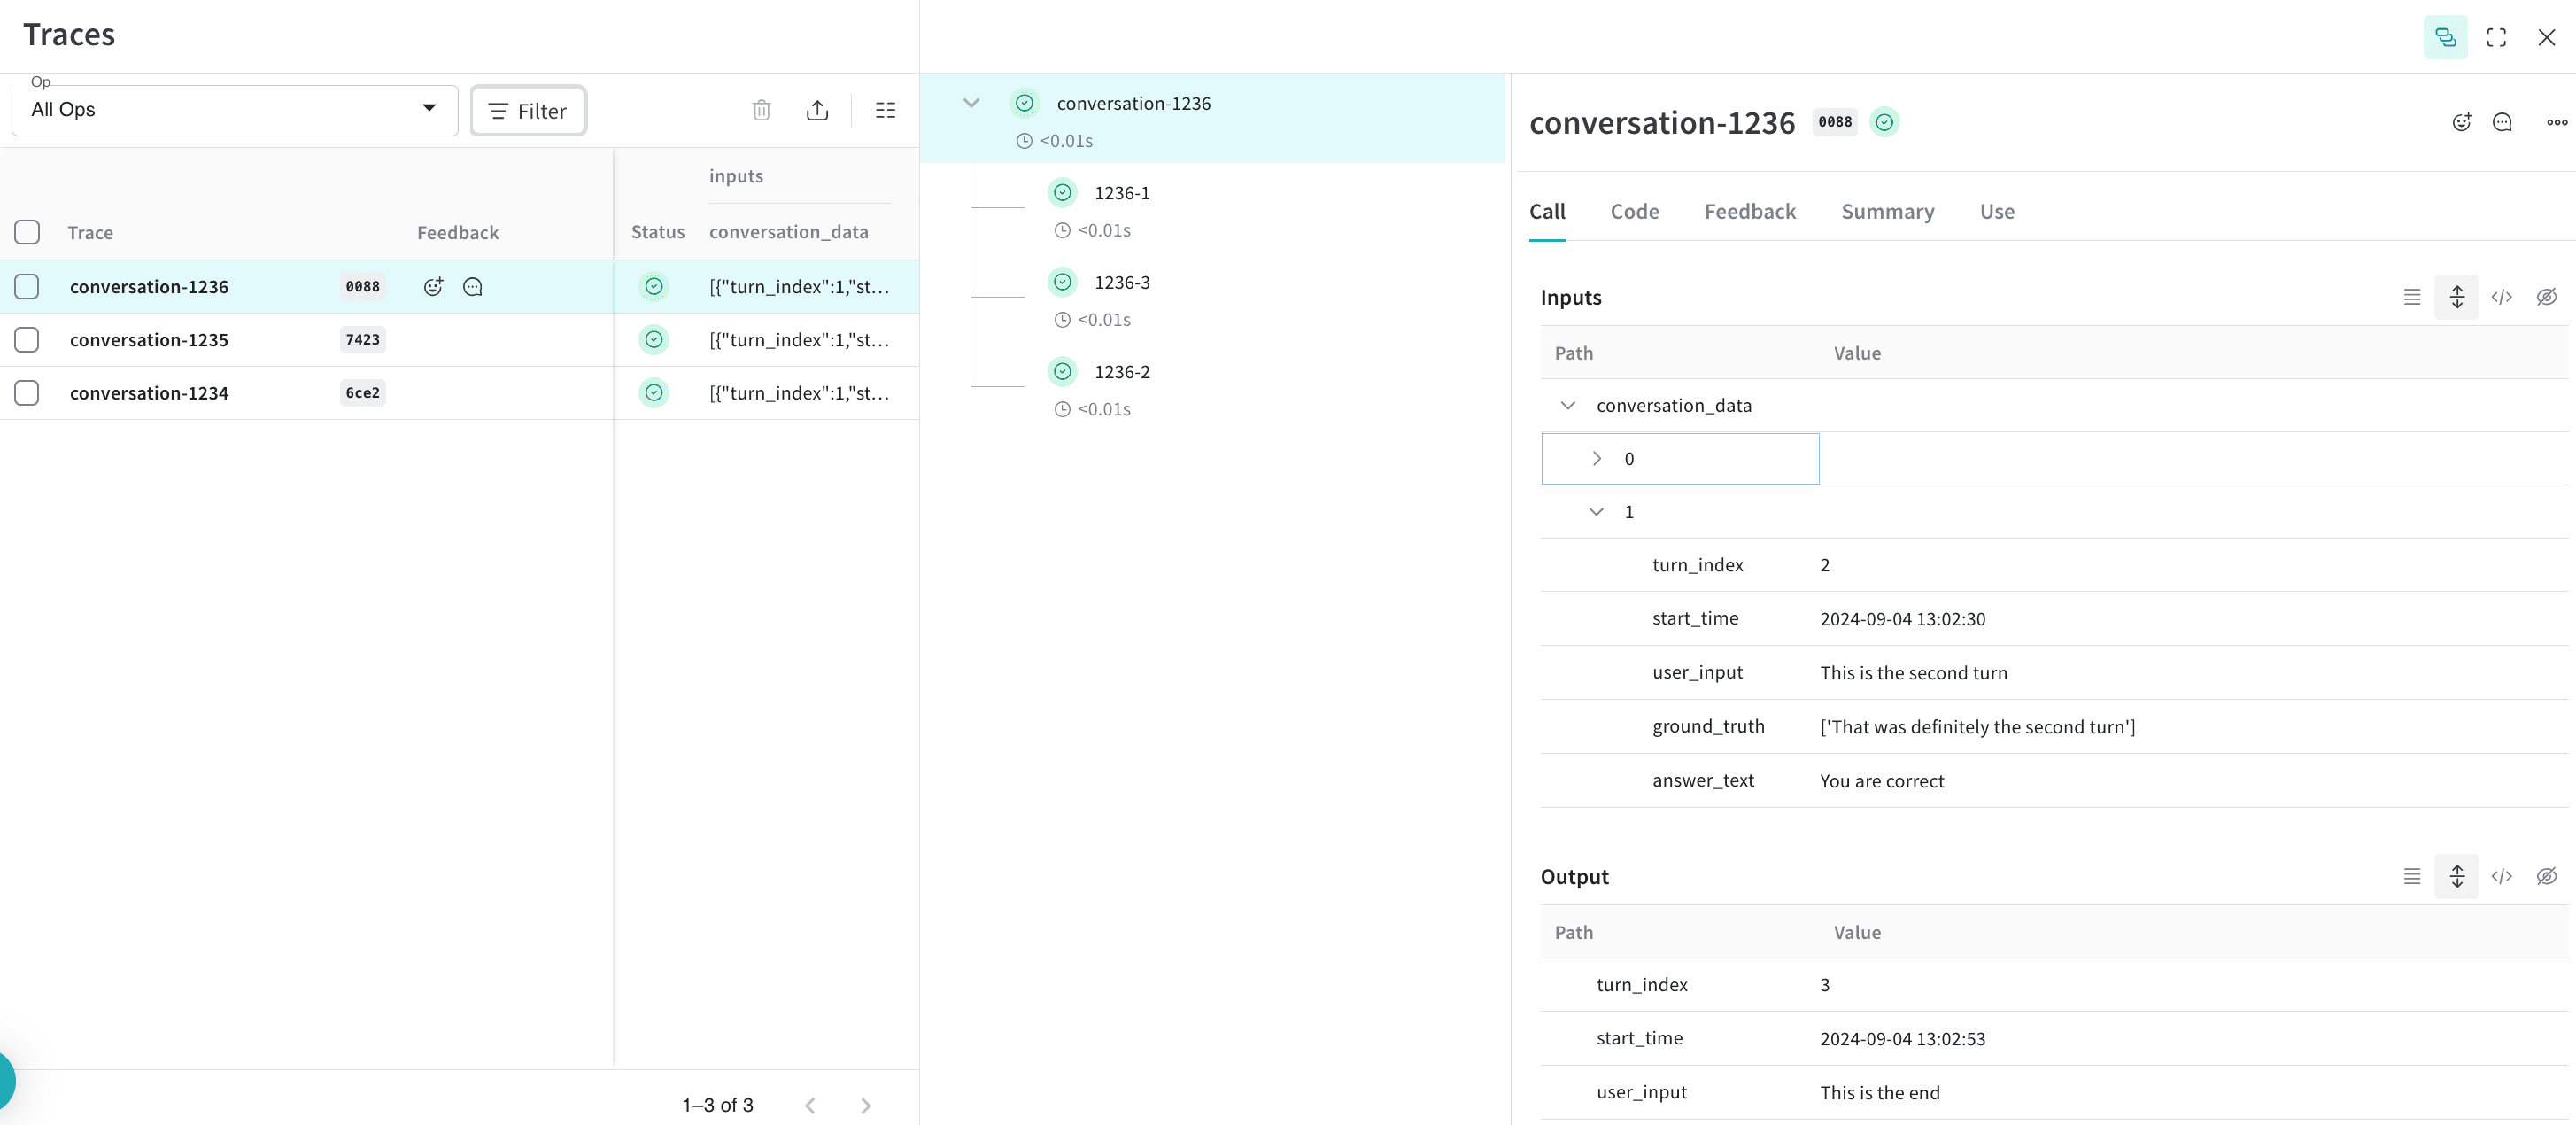Open the Summary tab
Viewport: 2576px width, 1125px height.
coord(1887,212)
